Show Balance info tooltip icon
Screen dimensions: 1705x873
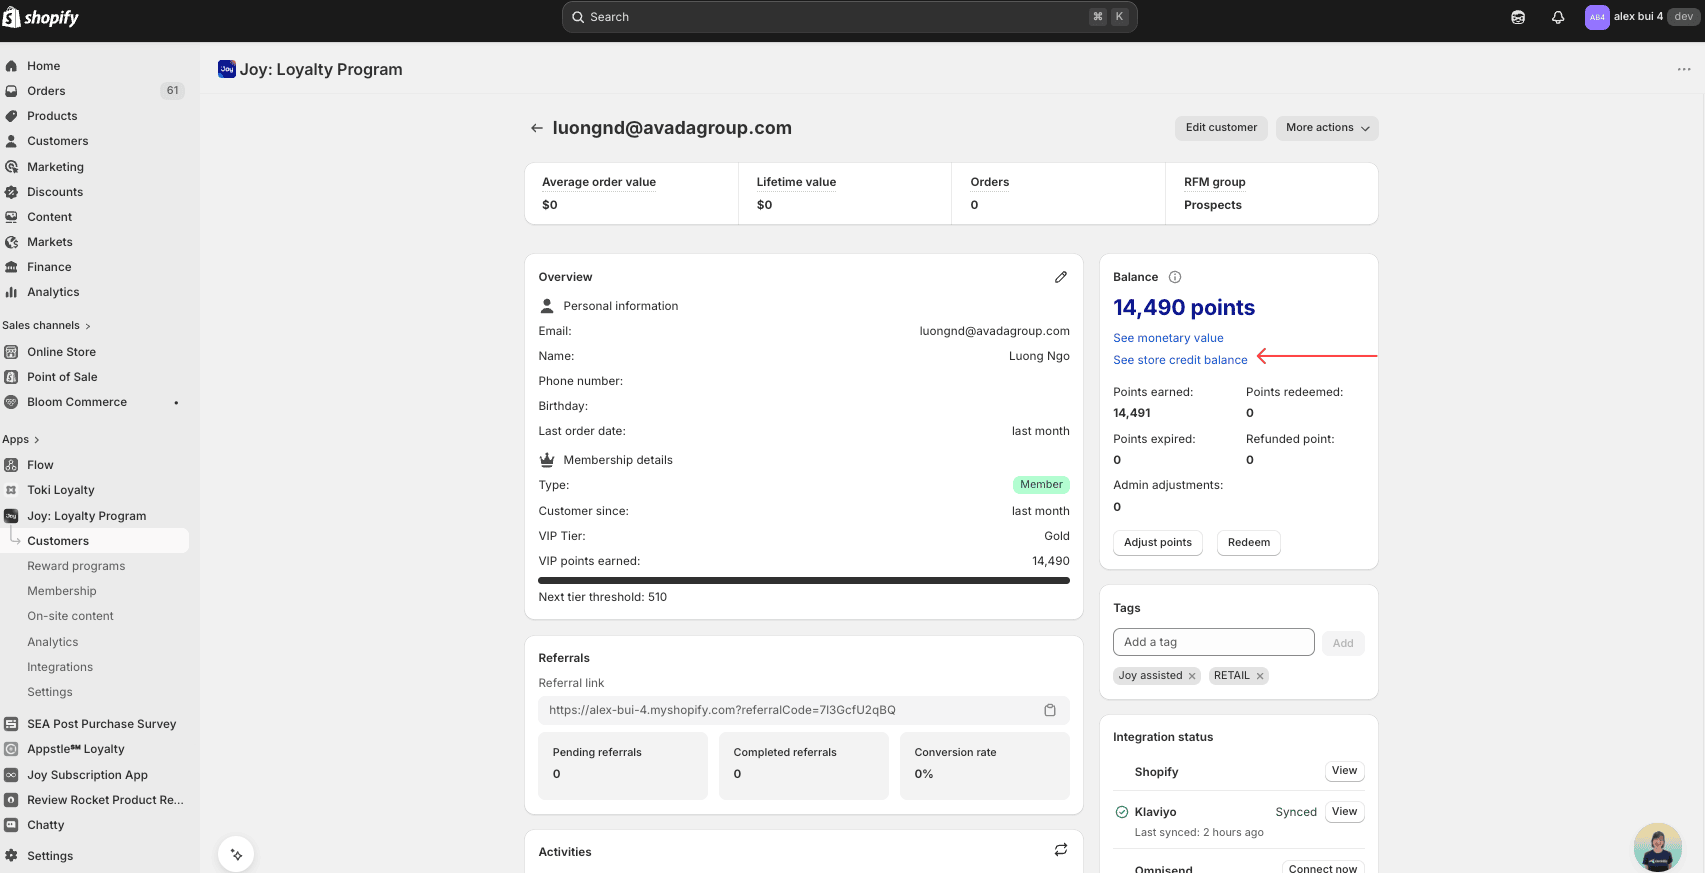point(1175,277)
